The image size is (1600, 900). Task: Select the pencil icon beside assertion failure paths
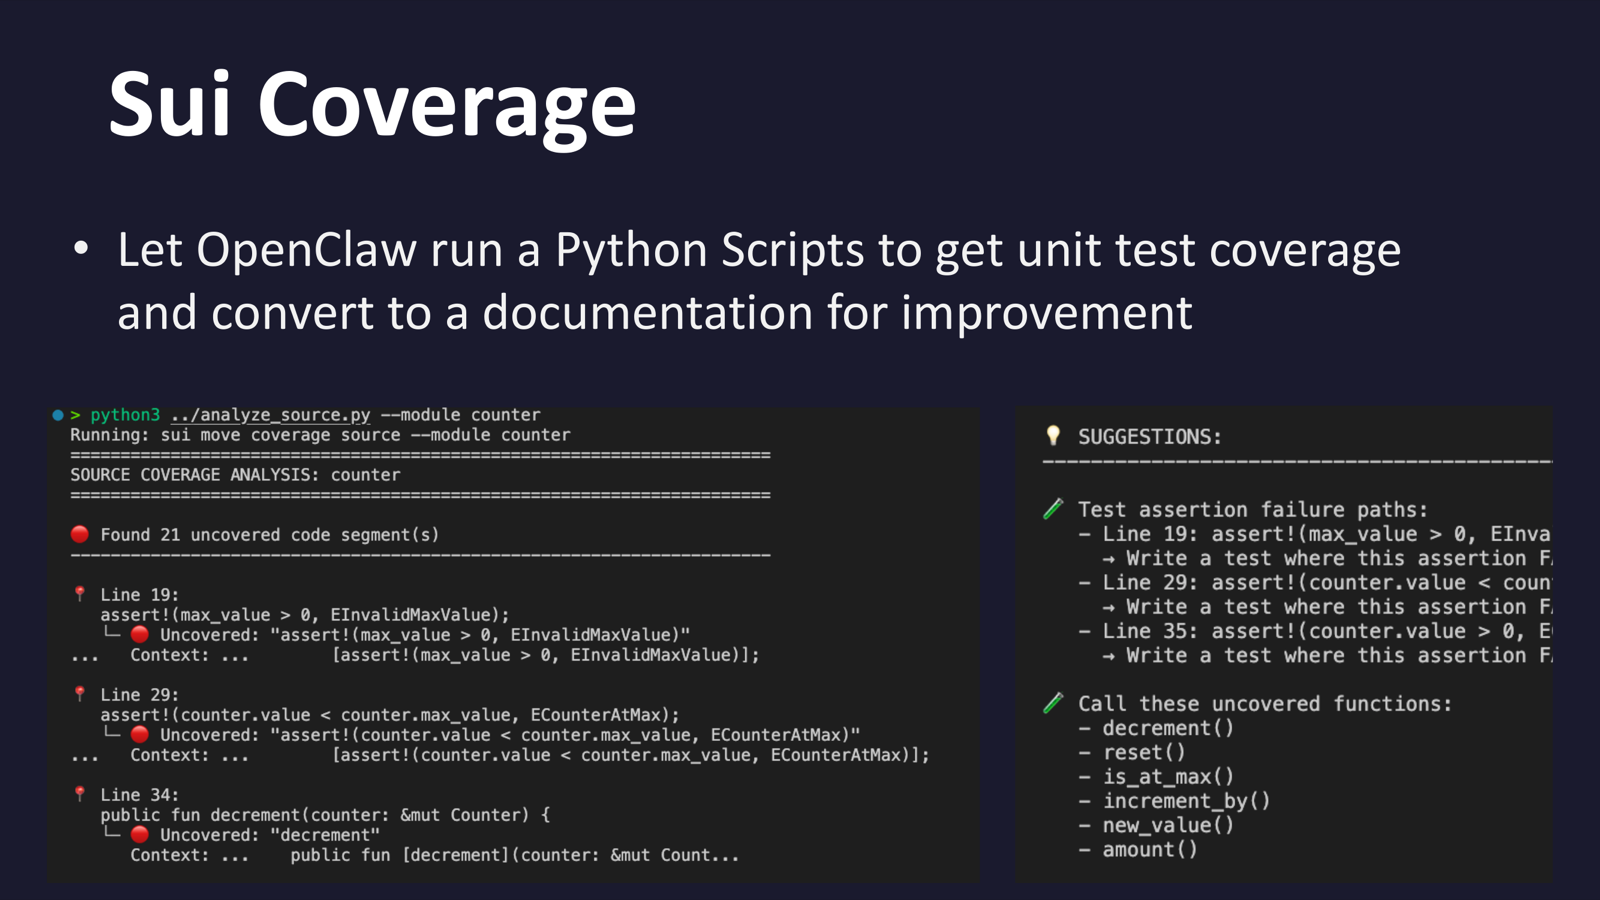1053,508
